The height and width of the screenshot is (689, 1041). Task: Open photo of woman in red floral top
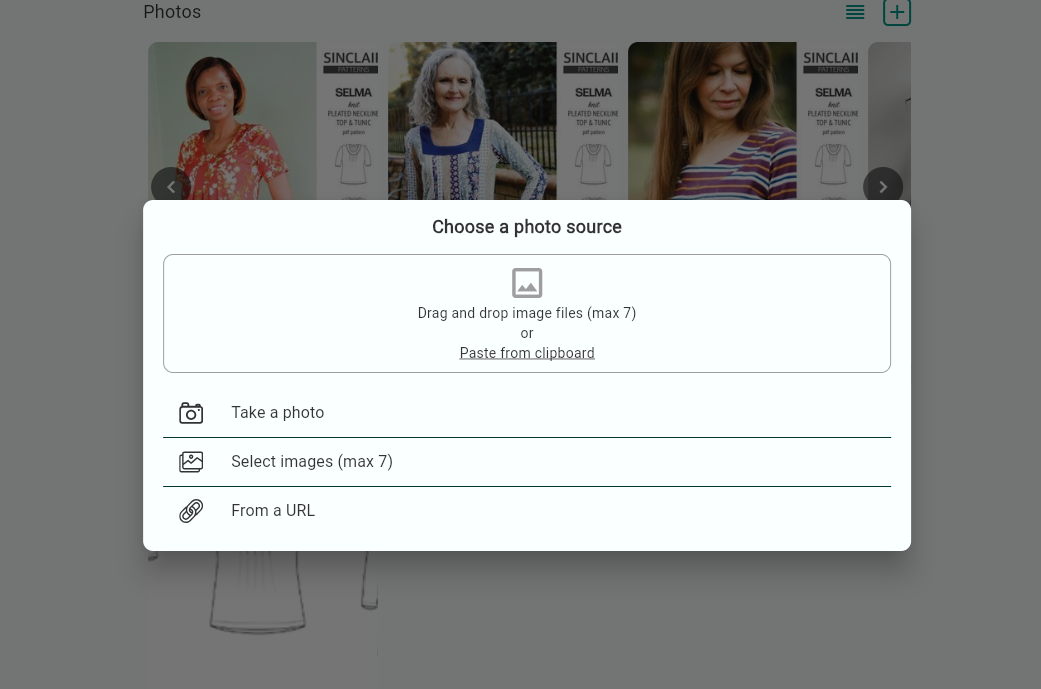point(232,120)
